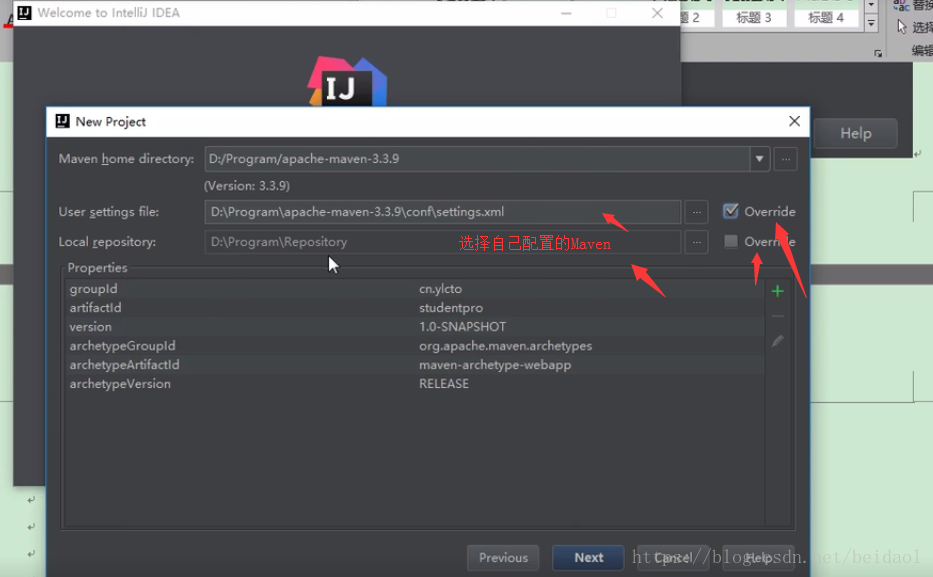Close the Welcome to IntelliJ IDEA window
The image size is (933, 577).
[x=657, y=13]
